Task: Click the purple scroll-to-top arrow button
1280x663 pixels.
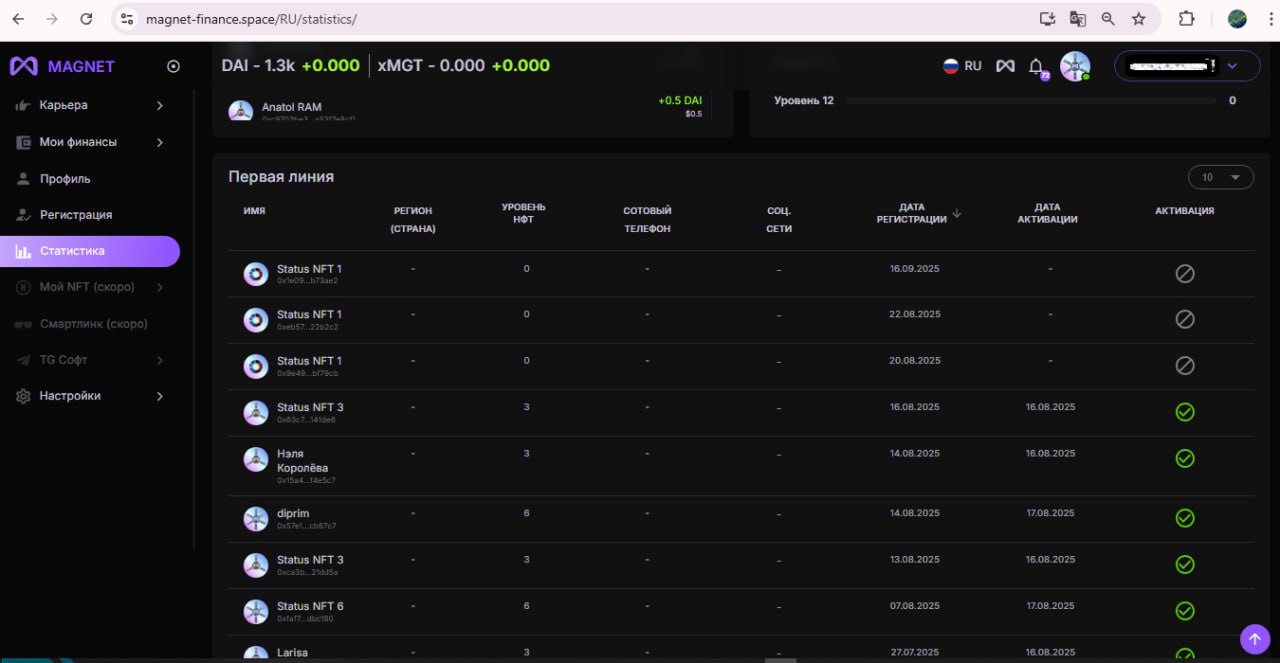Action: pos(1254,638)
